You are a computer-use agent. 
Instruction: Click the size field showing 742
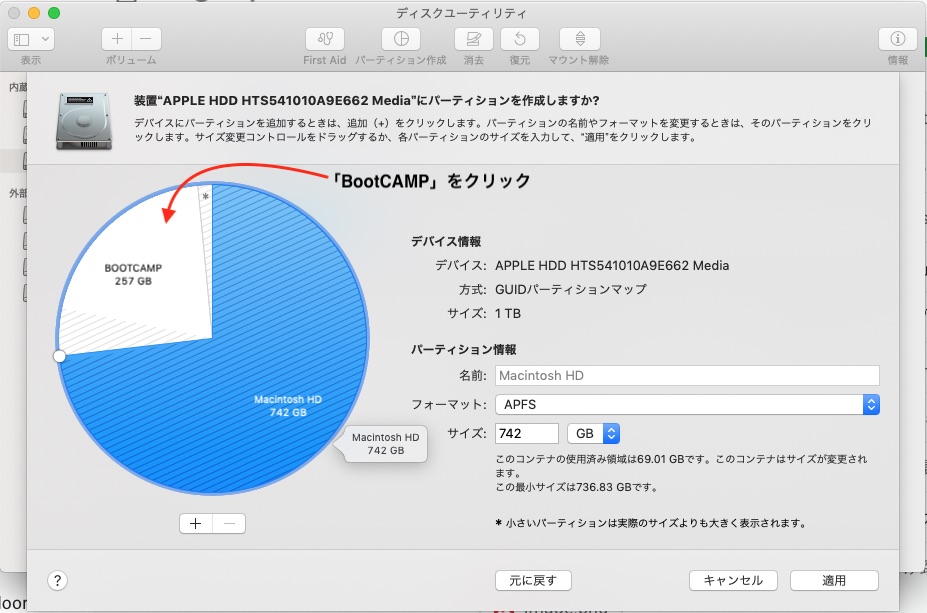tap(527, 433)
